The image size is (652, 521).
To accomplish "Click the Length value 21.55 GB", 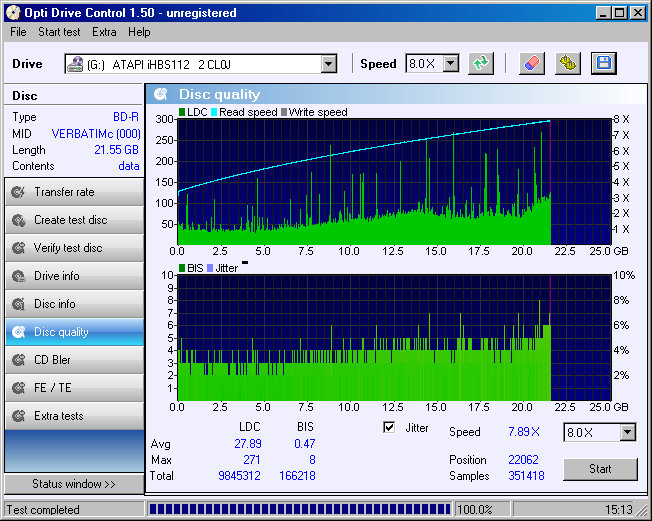I will click(x=116, y=150).
